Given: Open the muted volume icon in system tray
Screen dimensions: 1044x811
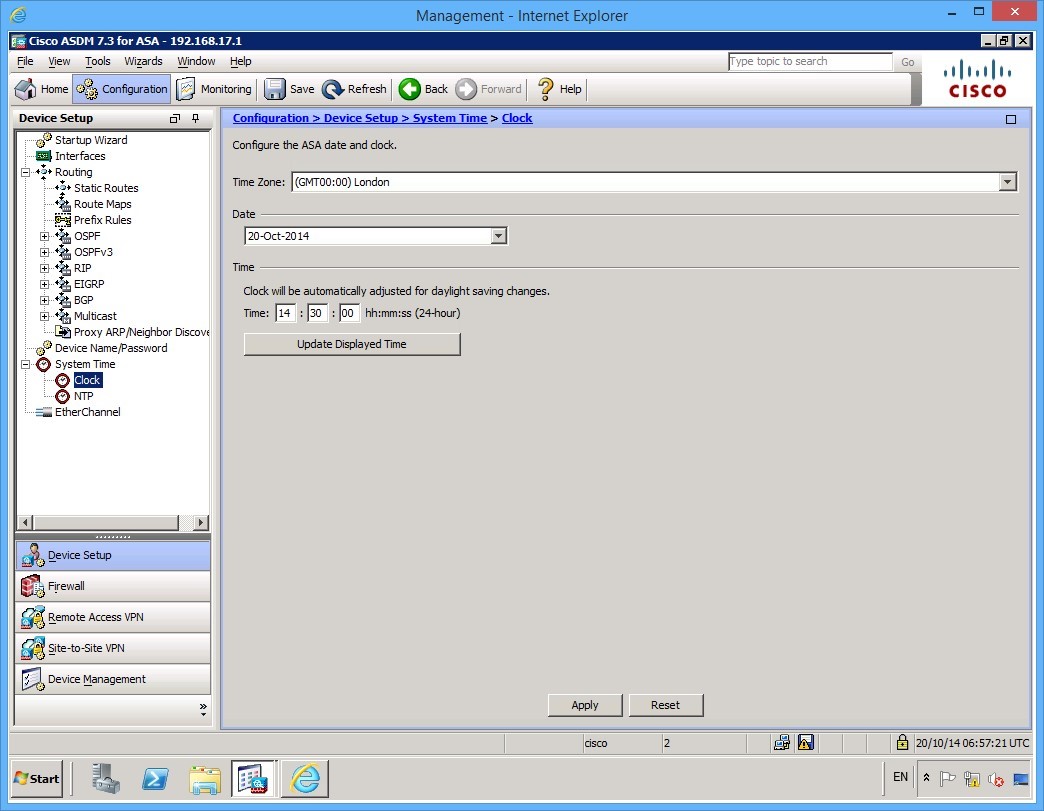Looking at the screenshot, I should tap(996, 778).
